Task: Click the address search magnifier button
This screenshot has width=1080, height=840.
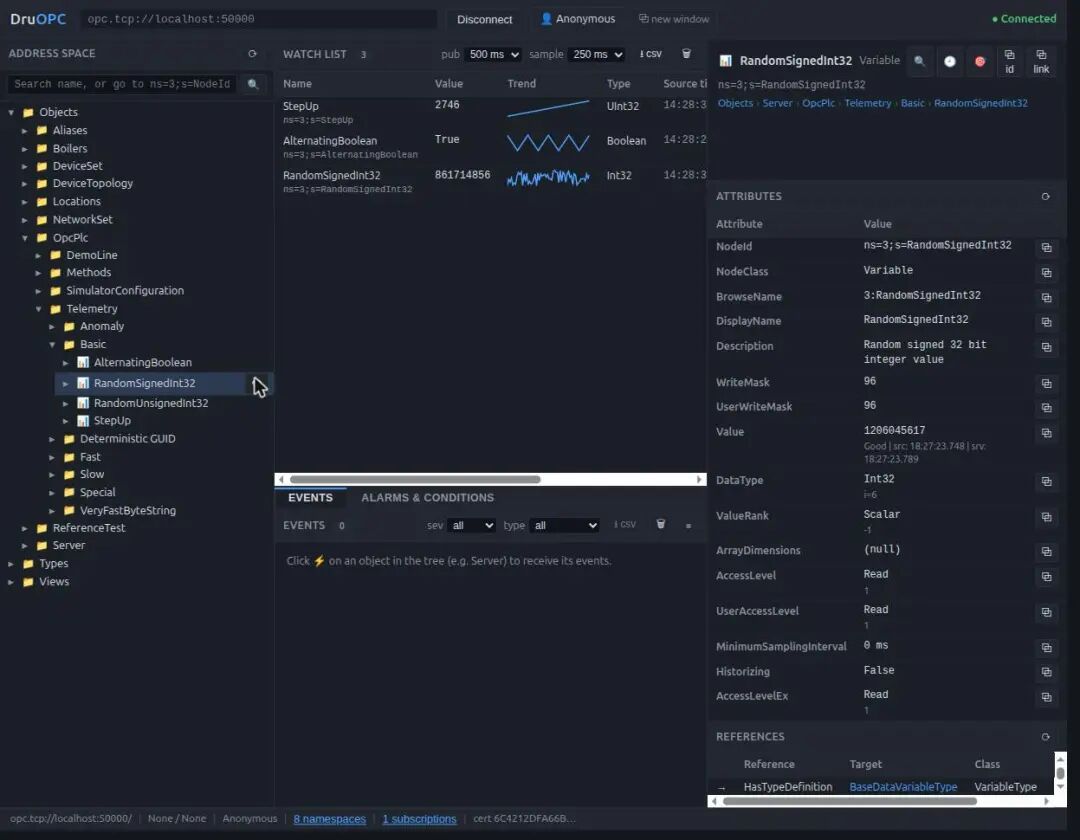Action: (x=253, y=84)
